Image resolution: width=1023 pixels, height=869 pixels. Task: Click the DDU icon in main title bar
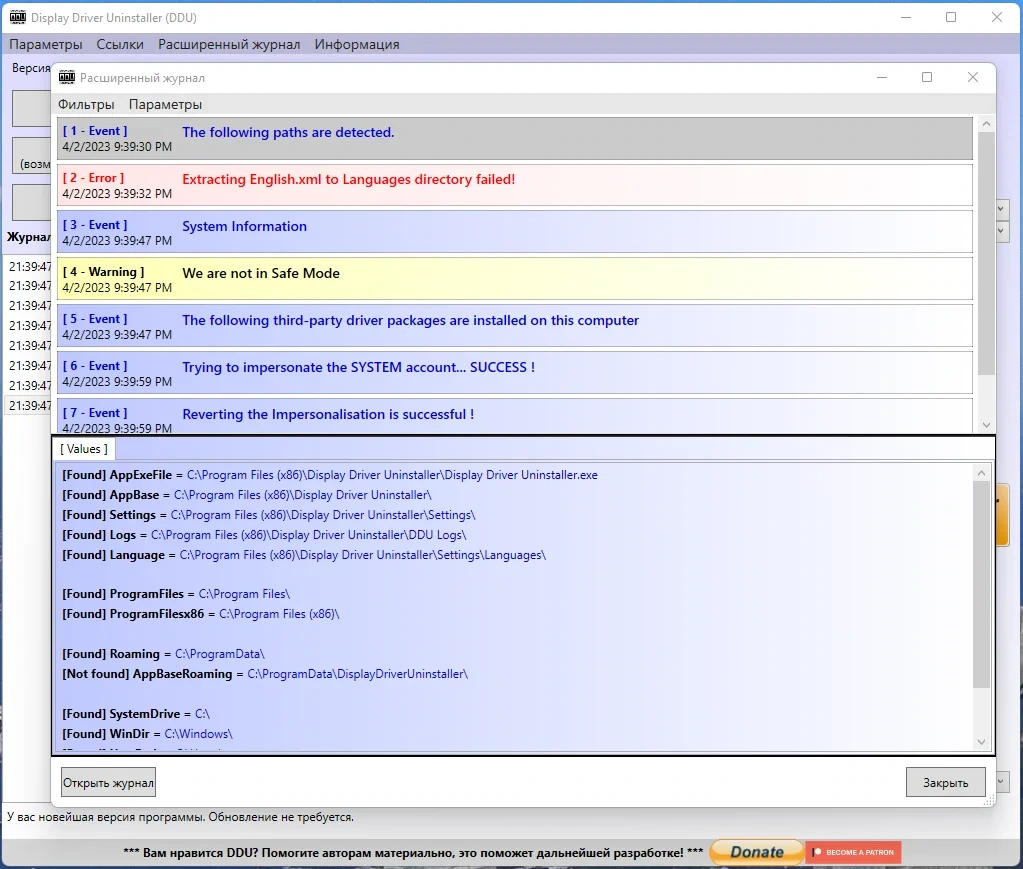click(18, 17)
